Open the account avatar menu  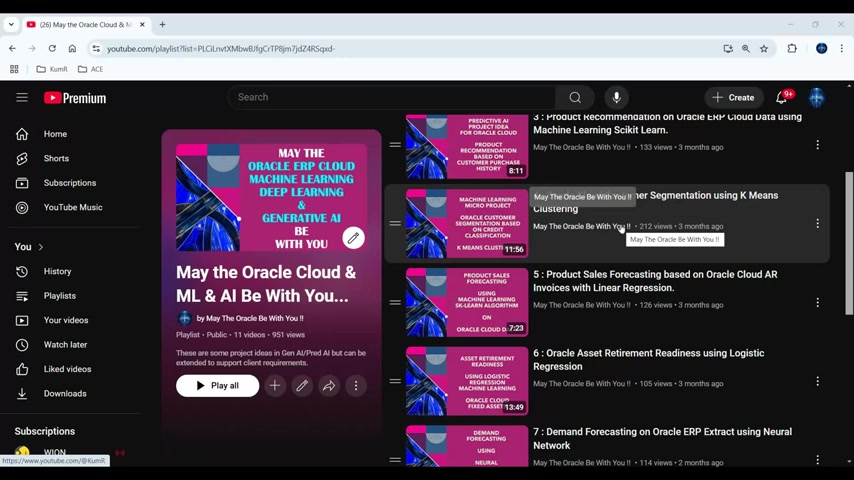(x=816, y=98)
